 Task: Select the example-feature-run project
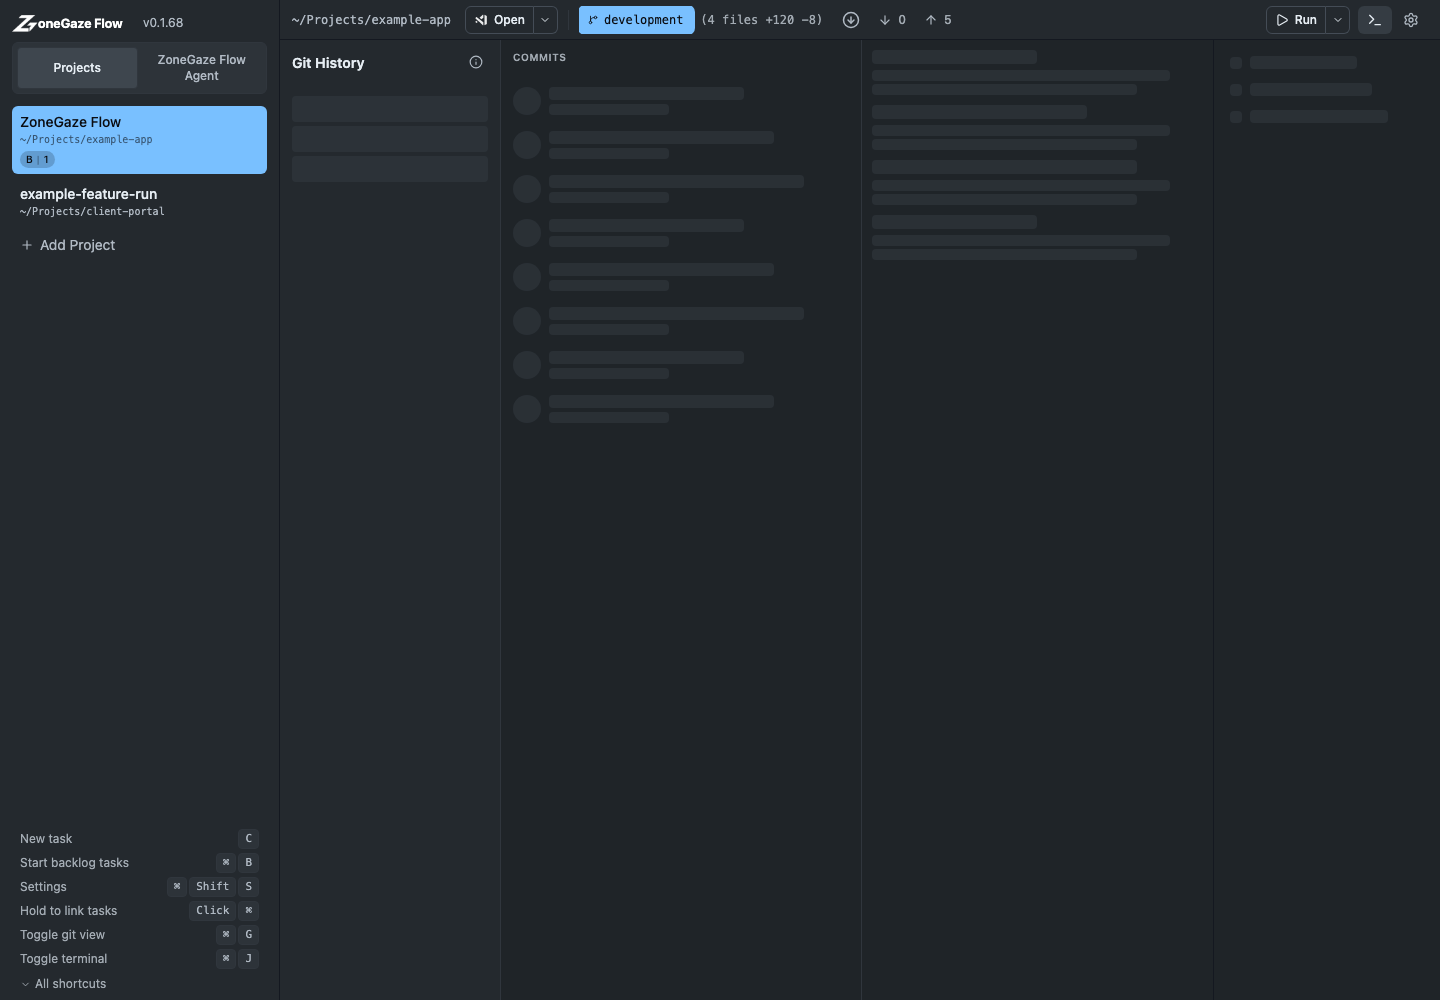click(x=139, y=202)
